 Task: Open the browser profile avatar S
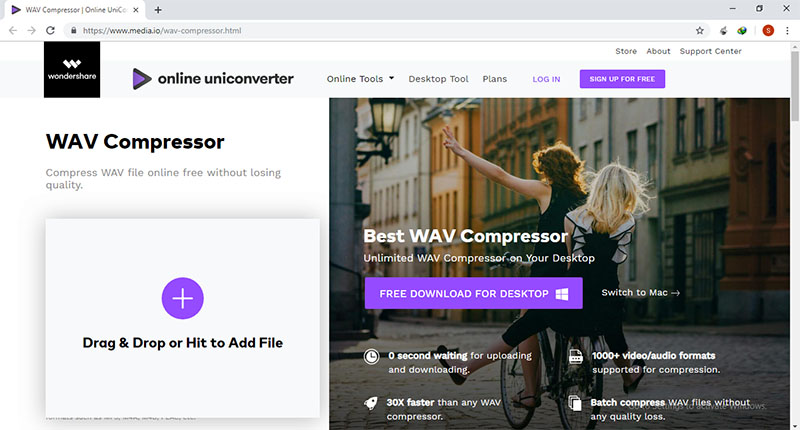768,31
